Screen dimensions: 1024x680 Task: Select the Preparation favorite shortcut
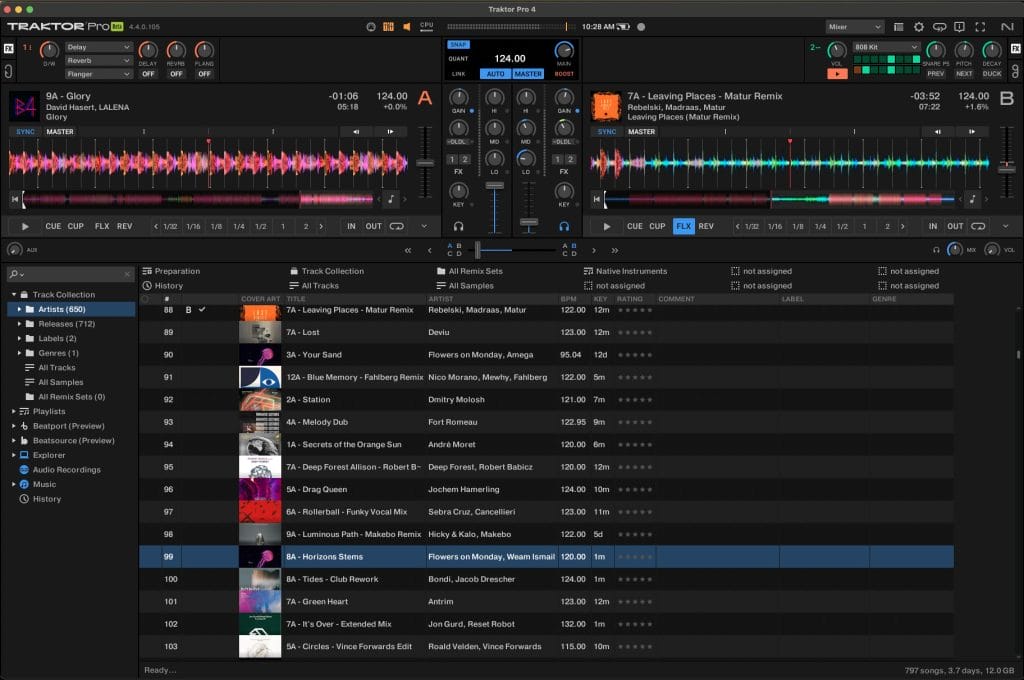coord(170,271)
